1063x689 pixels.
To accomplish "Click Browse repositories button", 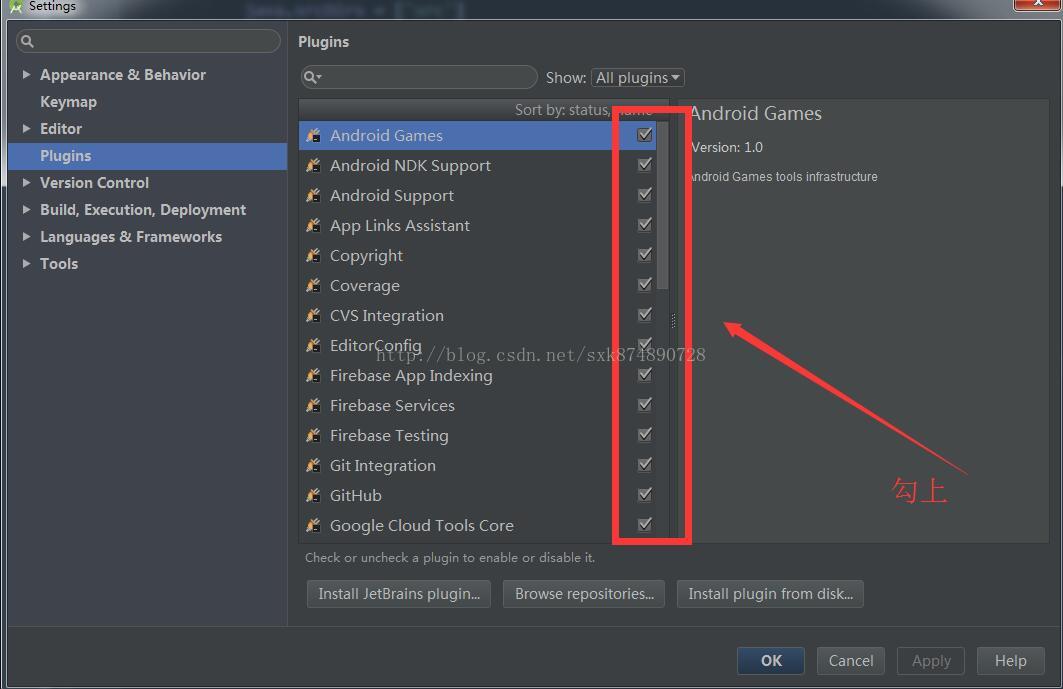I will [584, 594].
